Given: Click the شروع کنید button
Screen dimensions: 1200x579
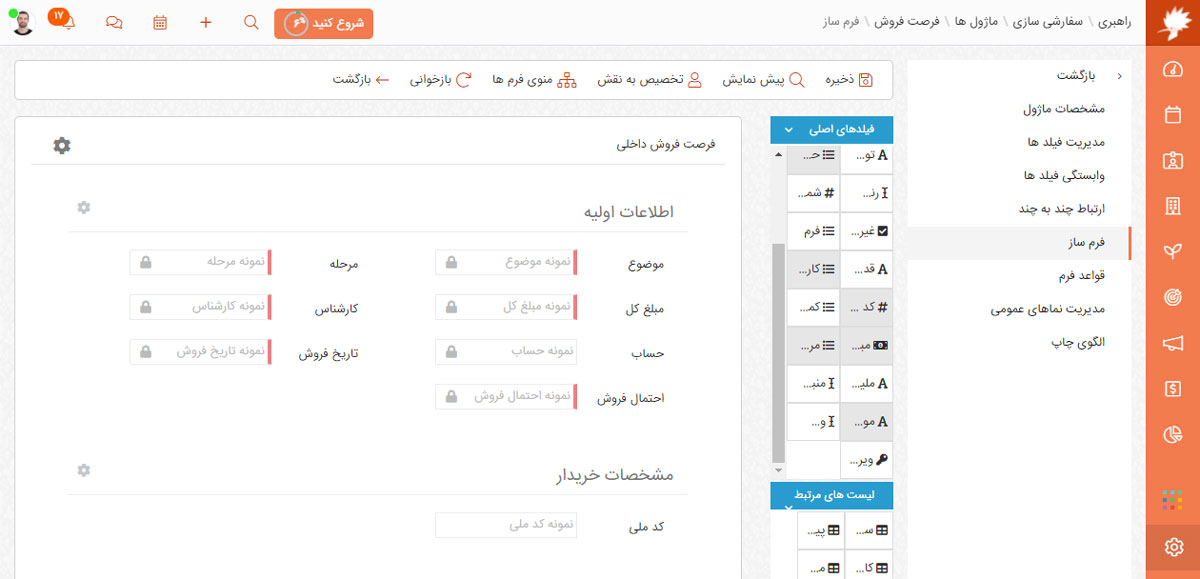Looking at the screenshot, I should 323,23.
